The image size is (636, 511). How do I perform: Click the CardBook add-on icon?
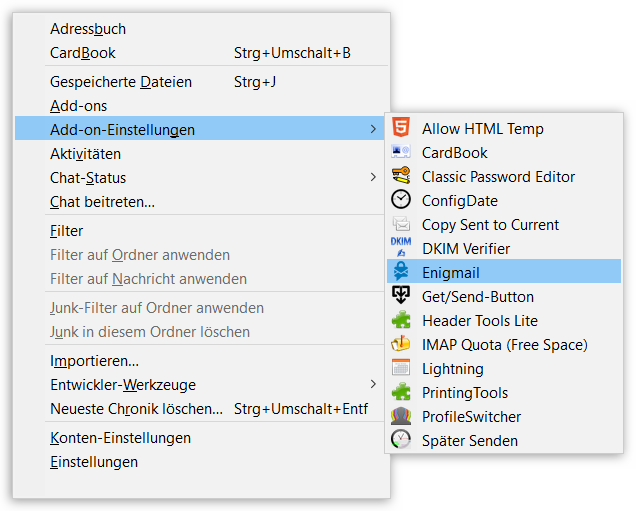(x=401, y=152)
